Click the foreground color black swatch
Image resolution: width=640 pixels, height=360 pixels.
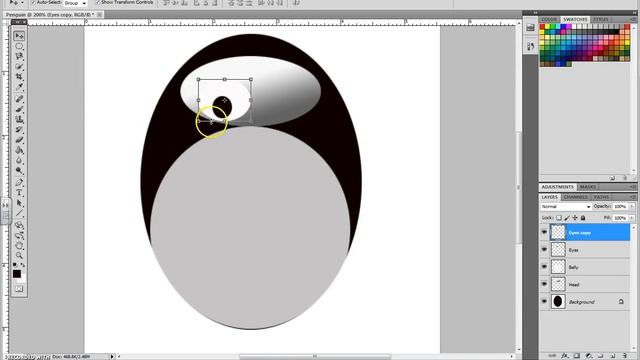pyautogui.click(x=17, y=273)
